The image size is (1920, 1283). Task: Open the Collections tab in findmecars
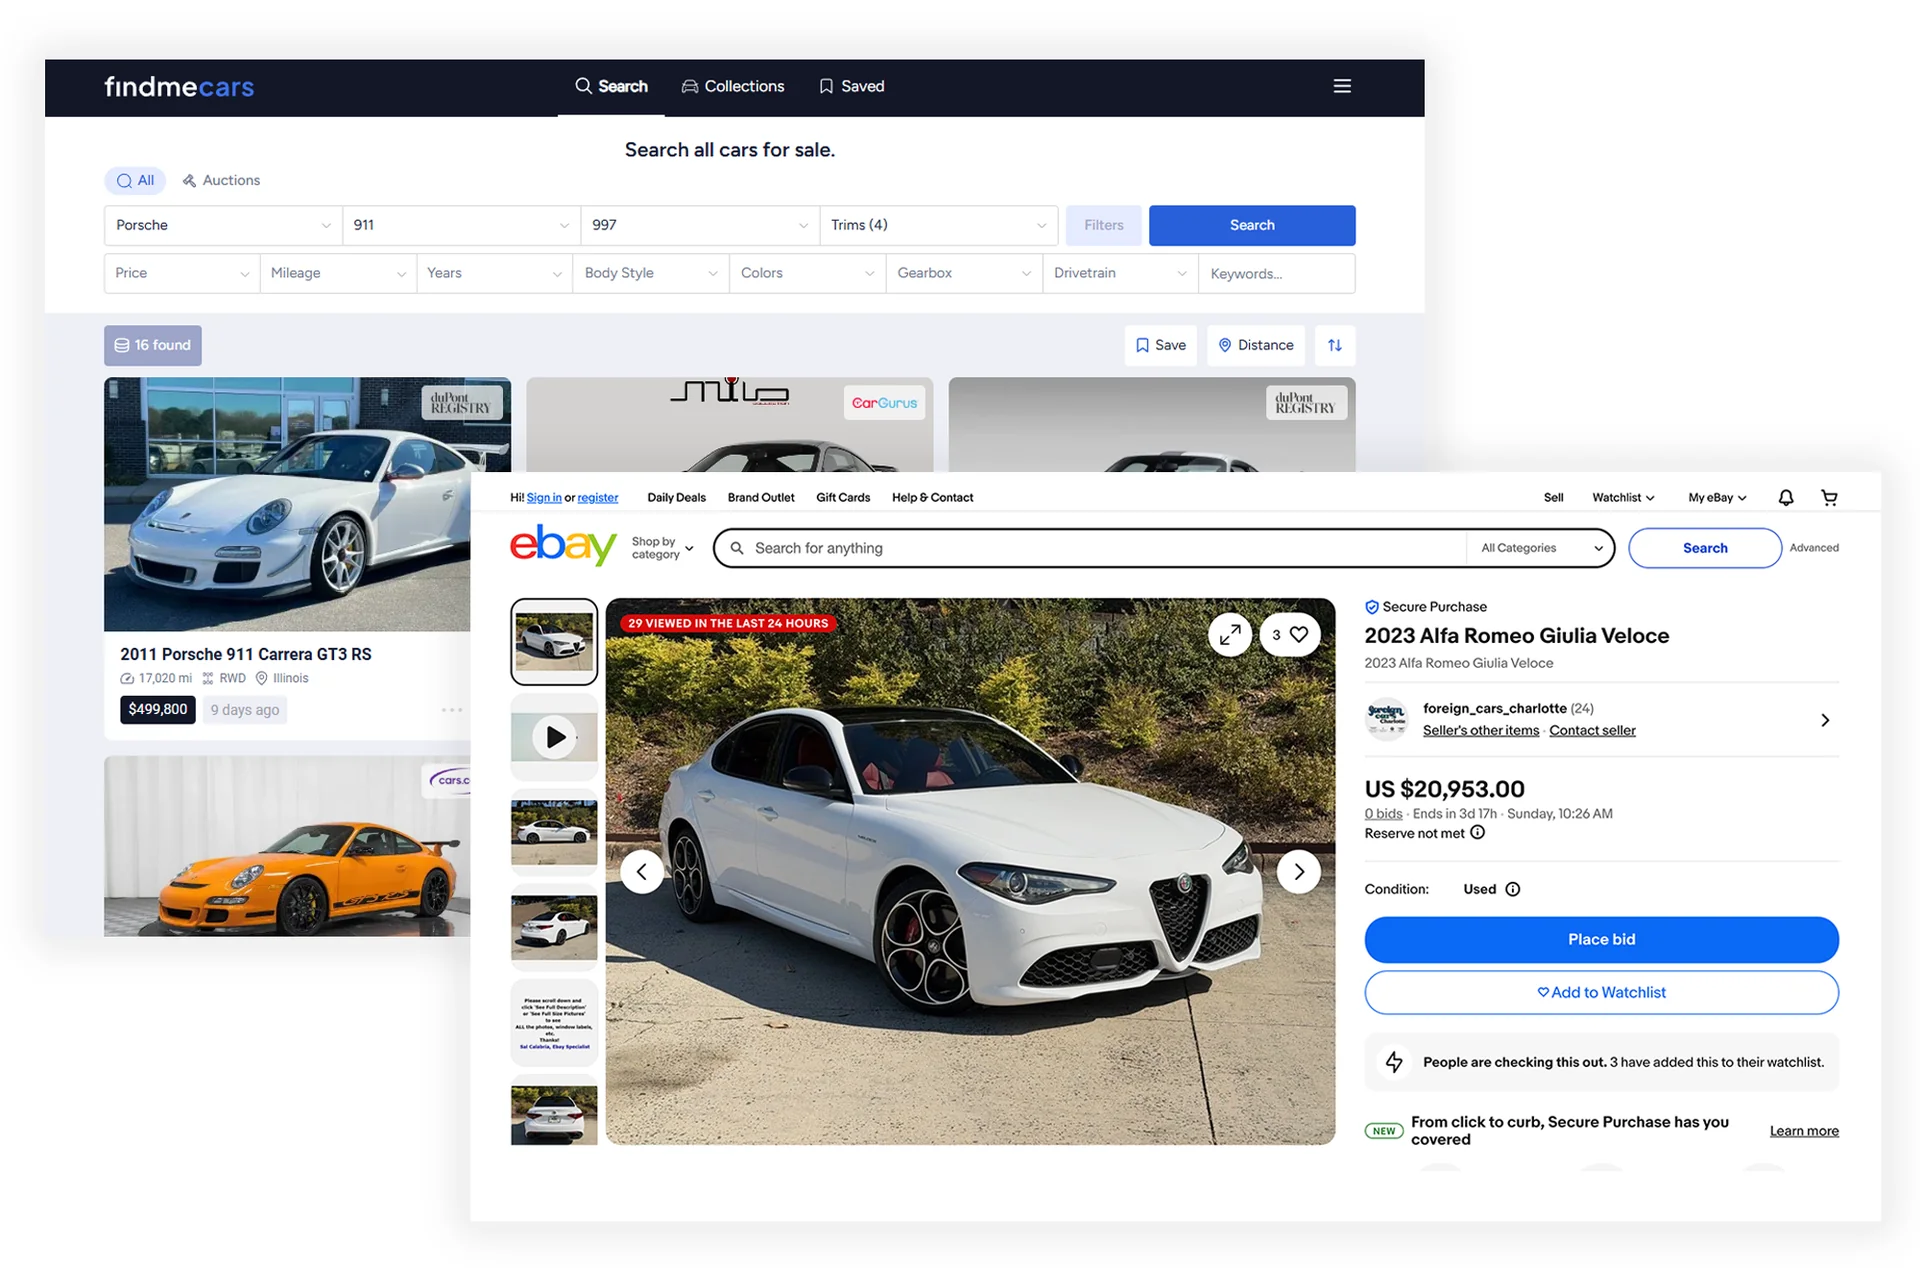click(x=733, y=86)
